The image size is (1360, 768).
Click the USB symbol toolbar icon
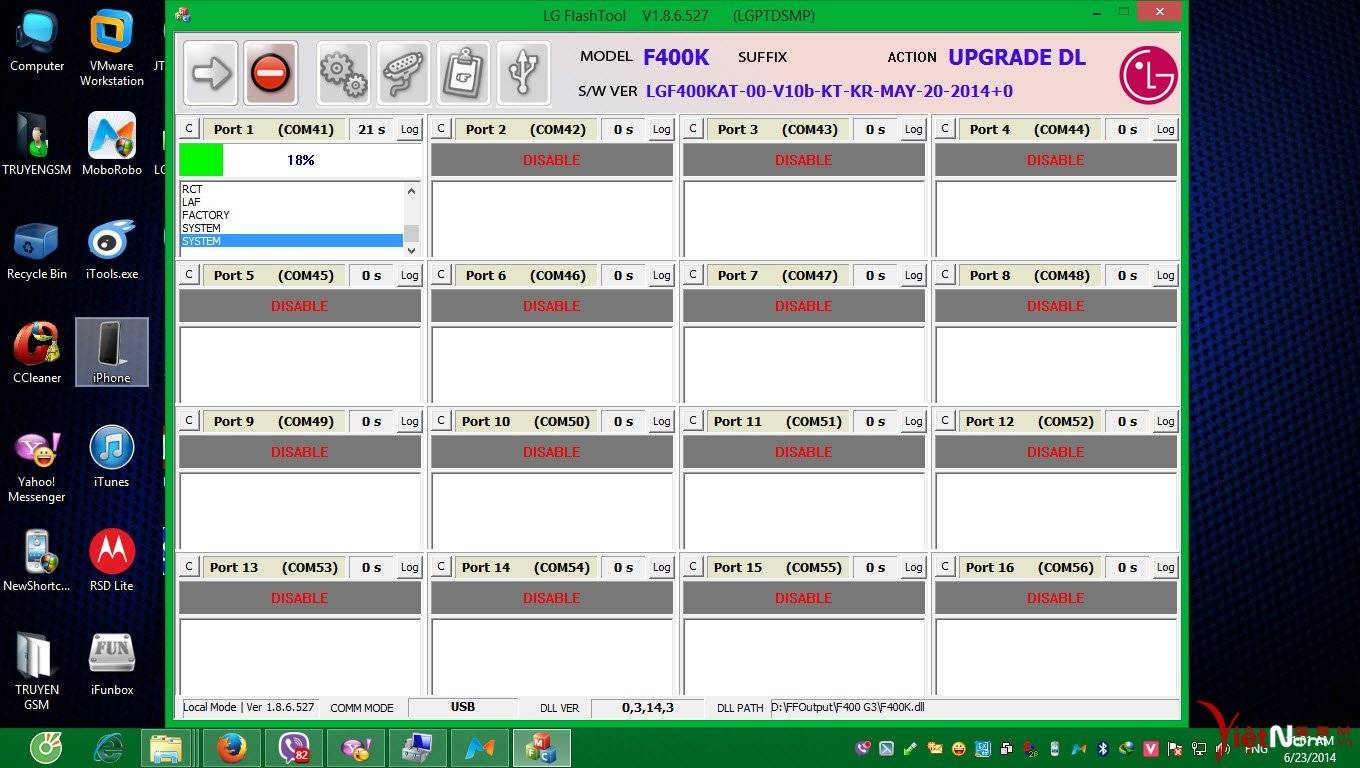pos(523,73)
